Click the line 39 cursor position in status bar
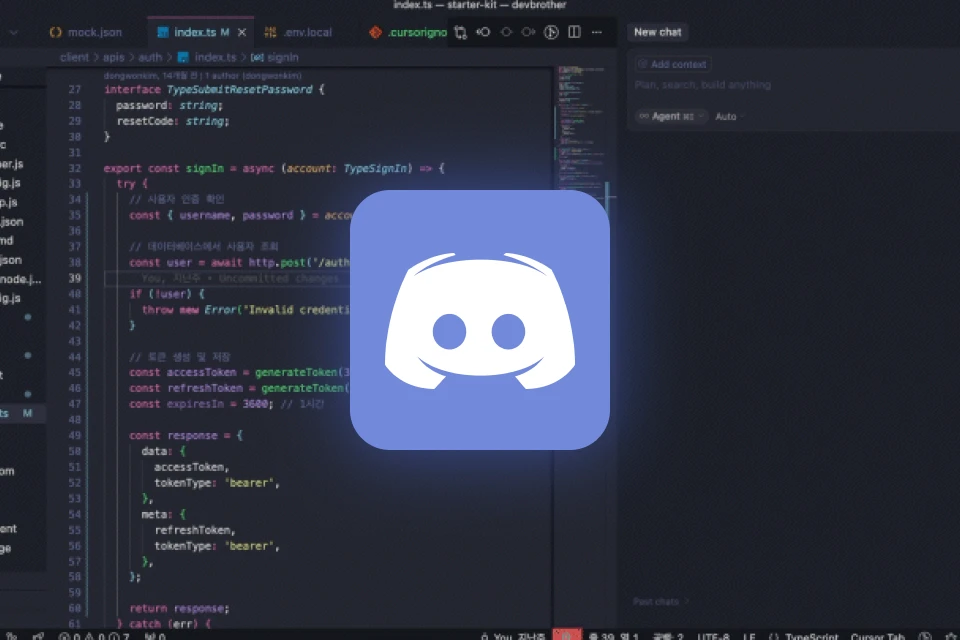 coord(613,636)
